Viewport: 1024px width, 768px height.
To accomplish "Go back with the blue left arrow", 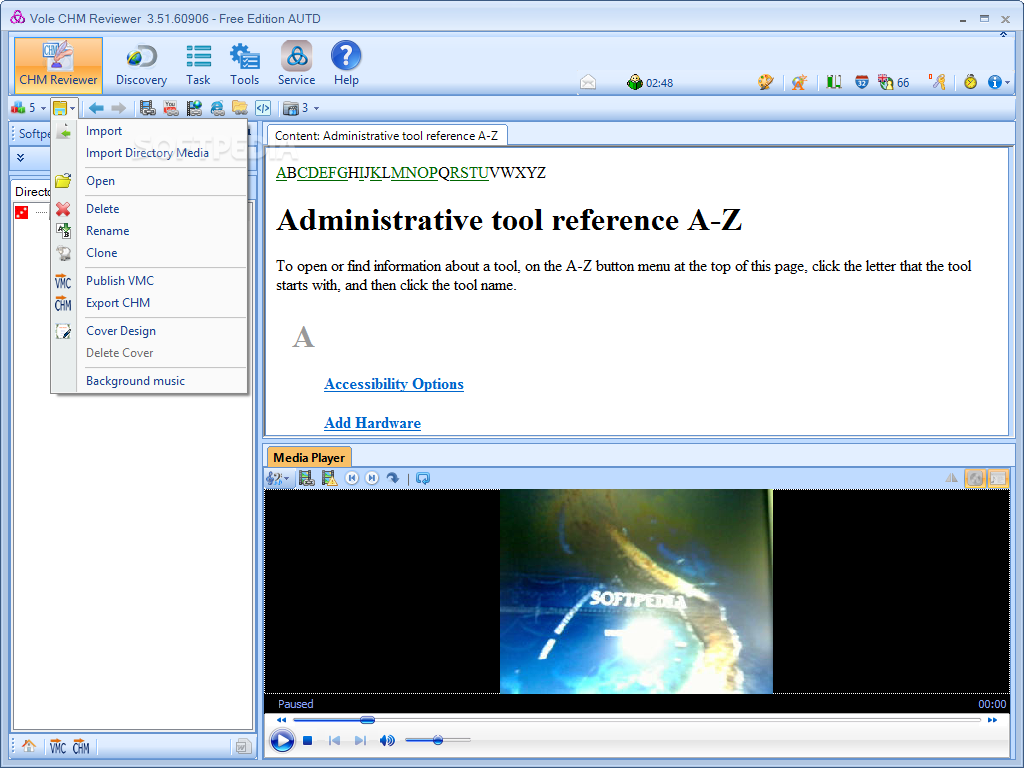I will point(96,108).
